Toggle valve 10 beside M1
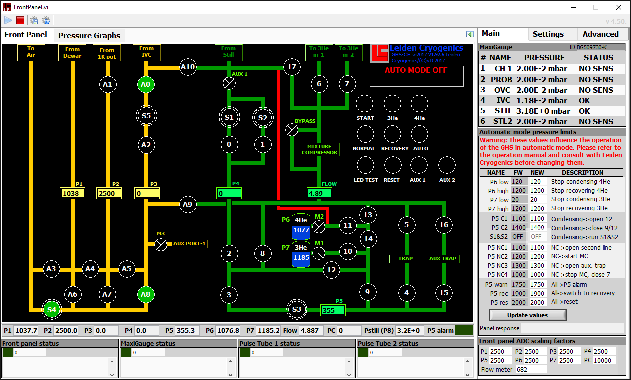631x380 pixels. pyautogui.click(x=348, y=252)
